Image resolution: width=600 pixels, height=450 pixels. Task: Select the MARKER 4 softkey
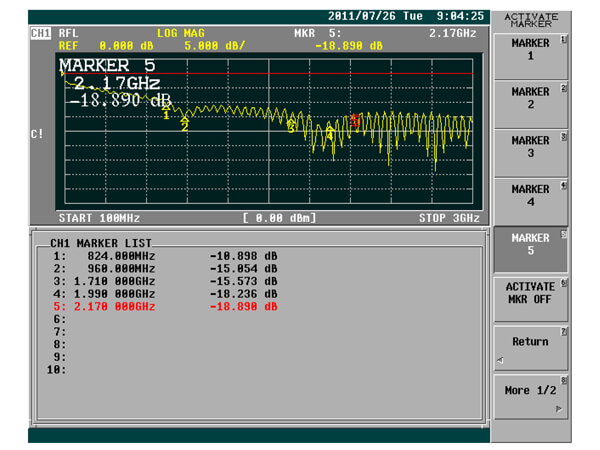530,202
